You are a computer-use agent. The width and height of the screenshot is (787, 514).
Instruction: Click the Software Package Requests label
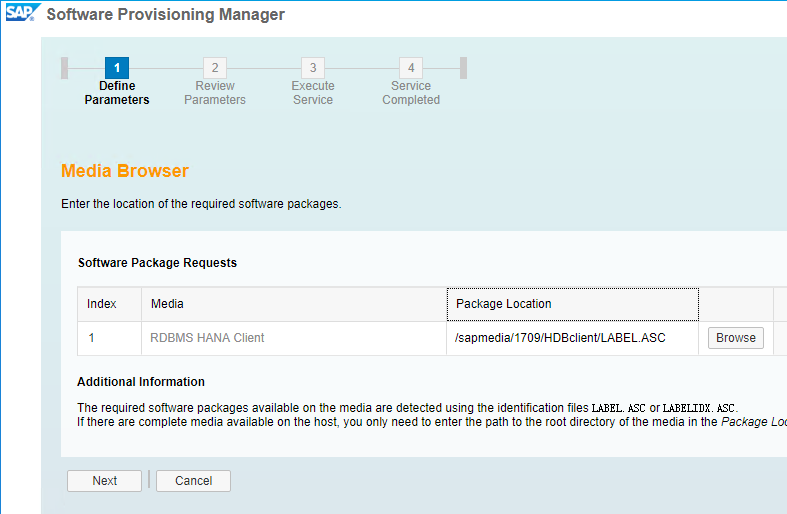coord(157,263)
